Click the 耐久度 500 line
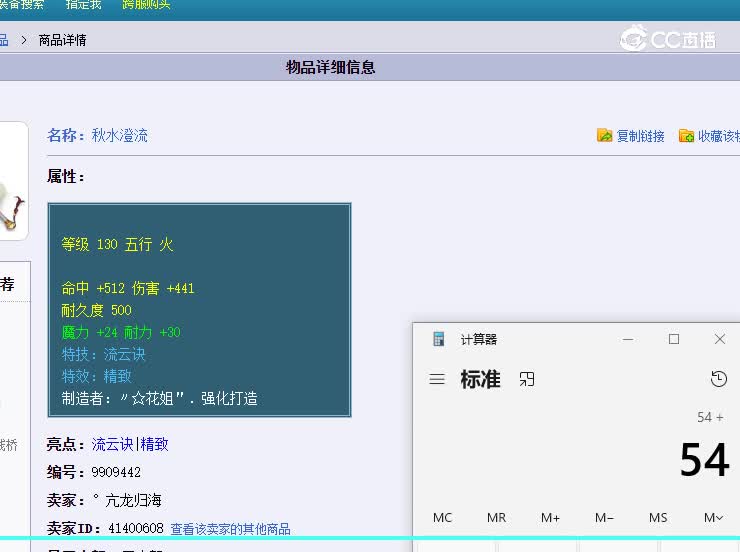The height and width of the screenshot is (552, 740). [96, 310]
